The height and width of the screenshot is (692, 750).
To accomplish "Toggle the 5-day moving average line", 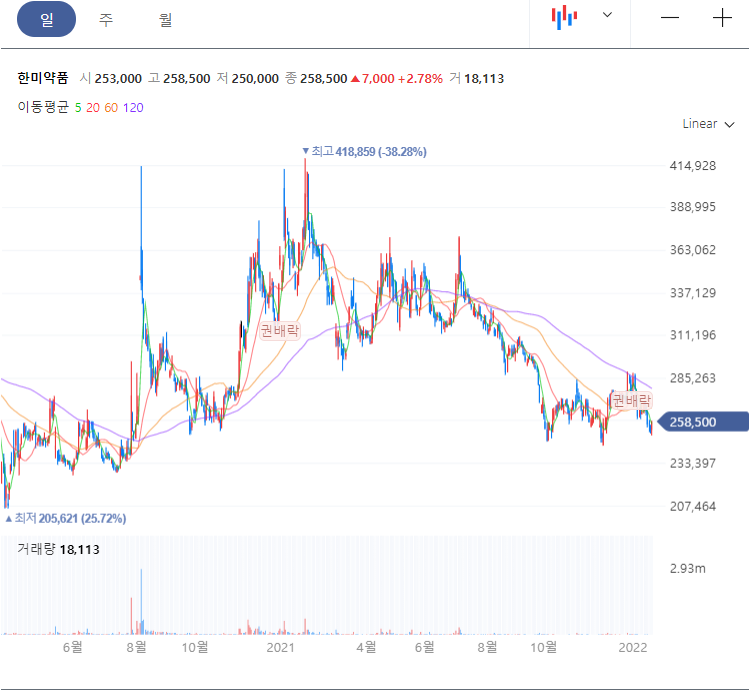I will (78, 108).
